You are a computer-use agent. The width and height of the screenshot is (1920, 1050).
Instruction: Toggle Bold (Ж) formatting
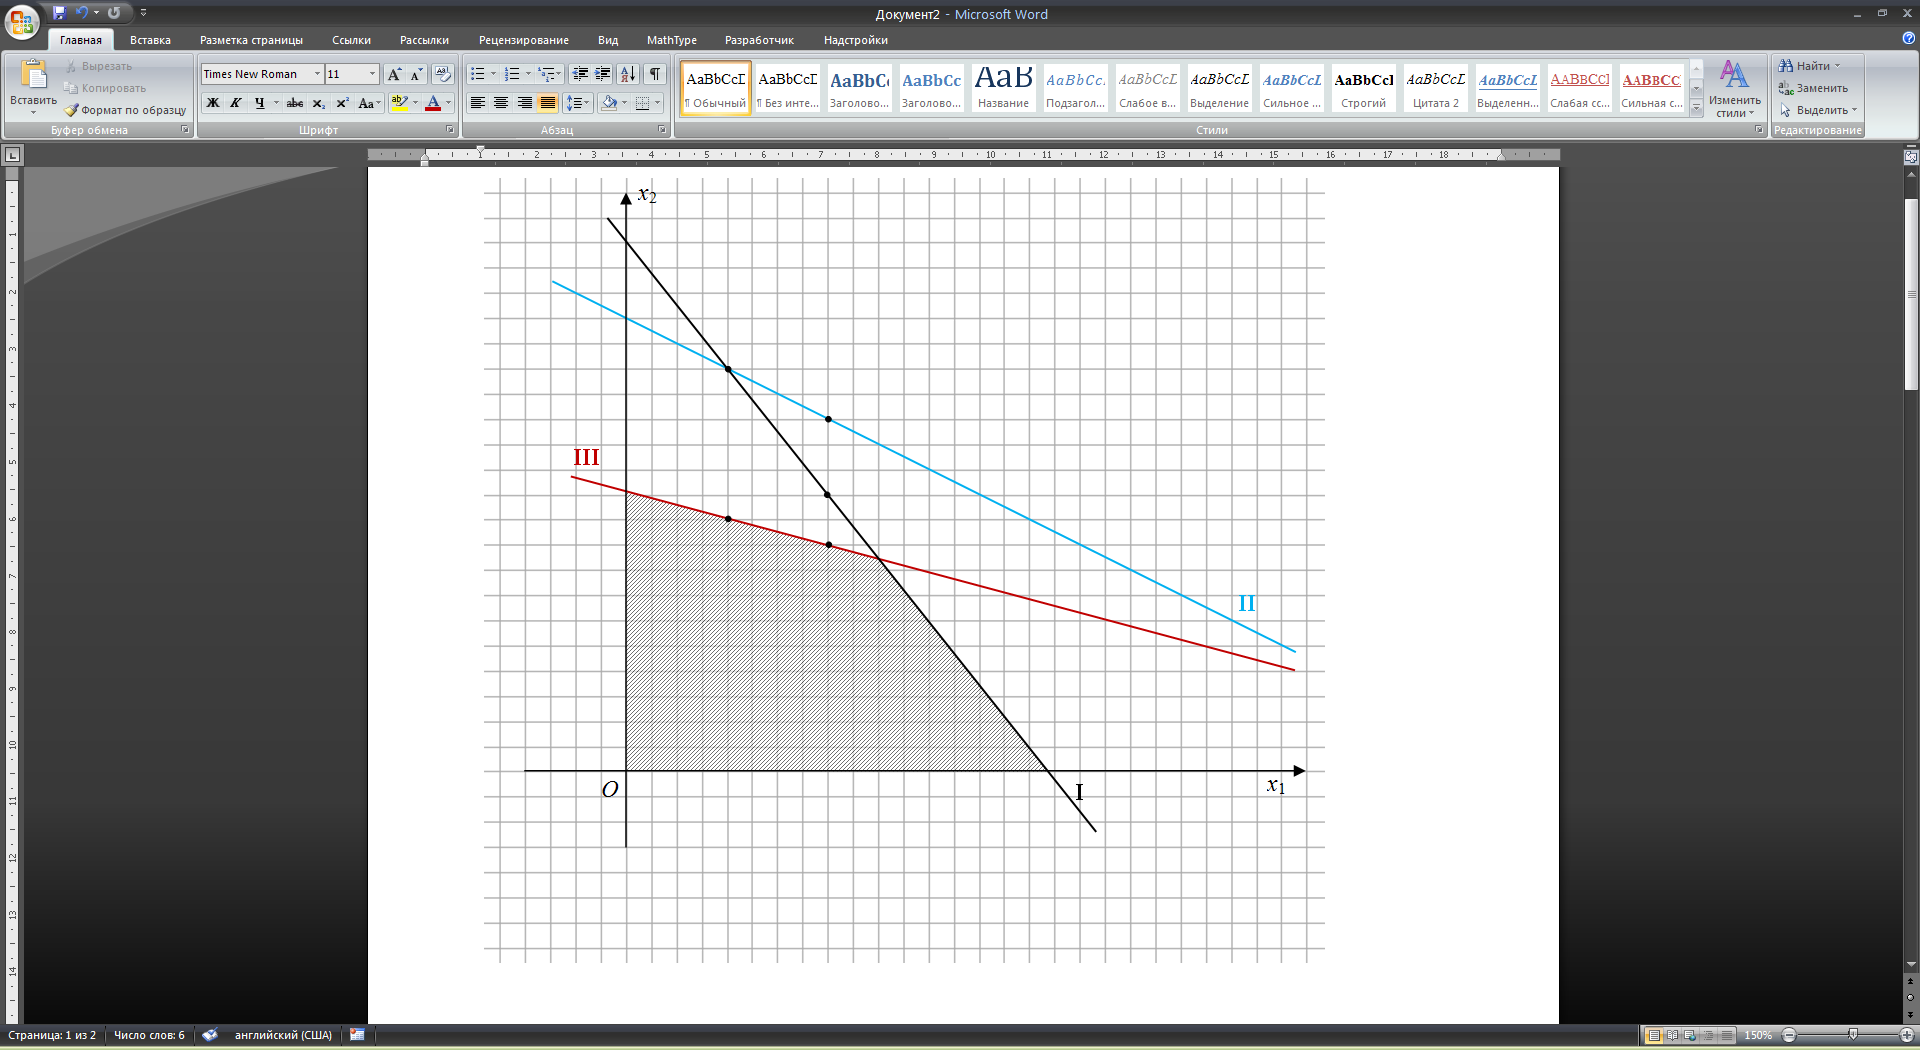[213, 103]
